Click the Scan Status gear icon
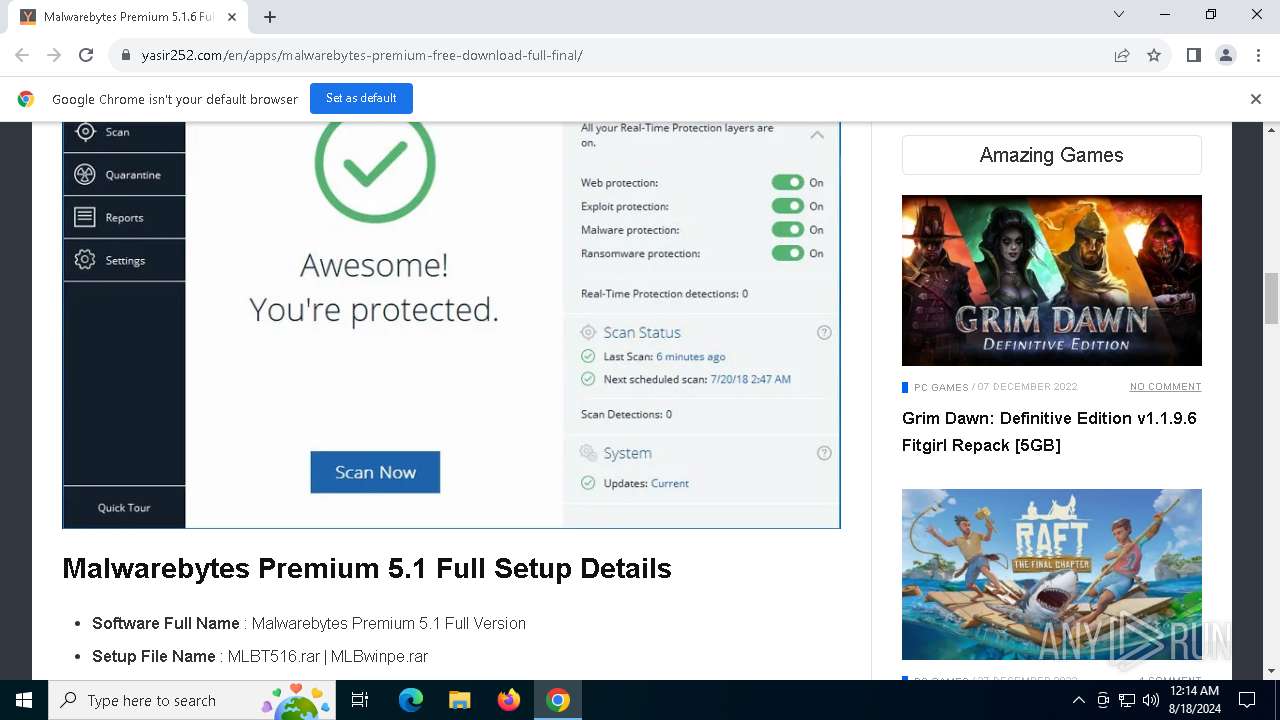 click(589, 333)
